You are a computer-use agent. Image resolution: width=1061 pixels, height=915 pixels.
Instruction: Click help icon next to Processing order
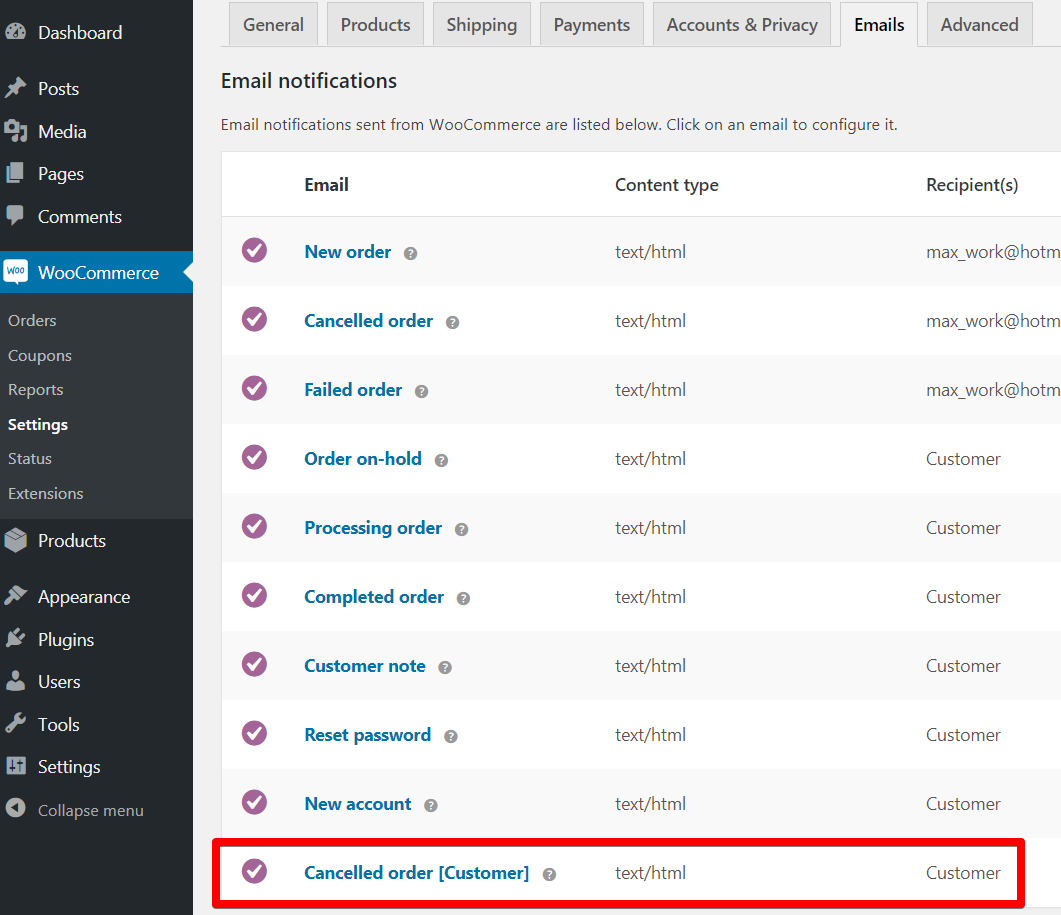point(461,530)
